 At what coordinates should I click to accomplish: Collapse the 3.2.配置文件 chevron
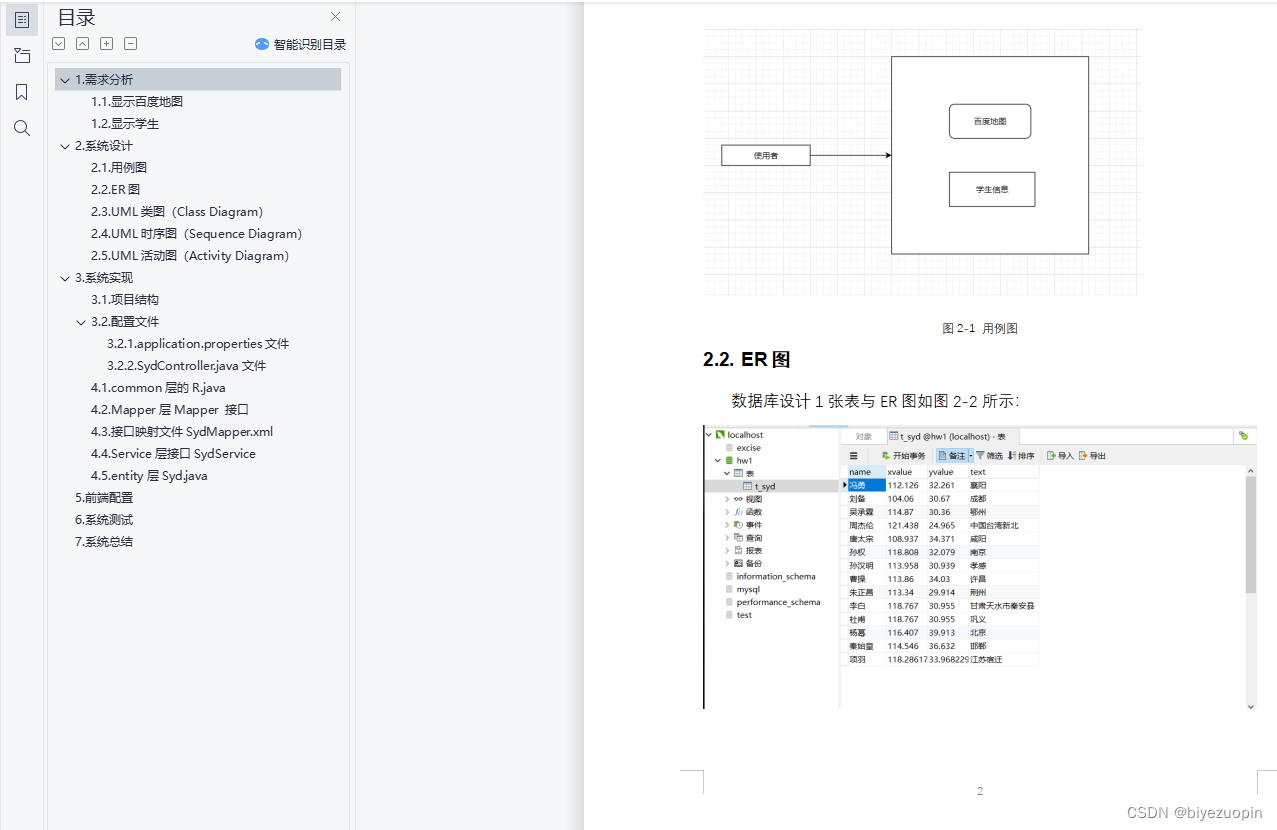point(81,322)
